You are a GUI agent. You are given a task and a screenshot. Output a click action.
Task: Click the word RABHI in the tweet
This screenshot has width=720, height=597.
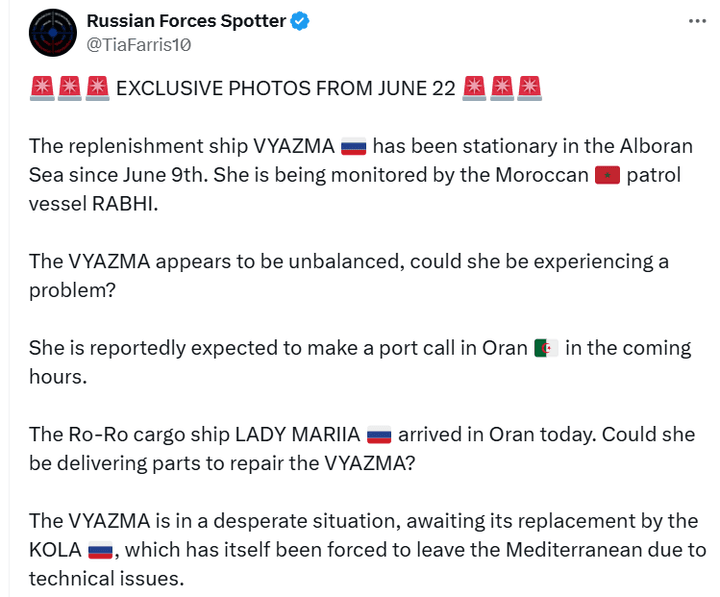click(x=125, y=203)
